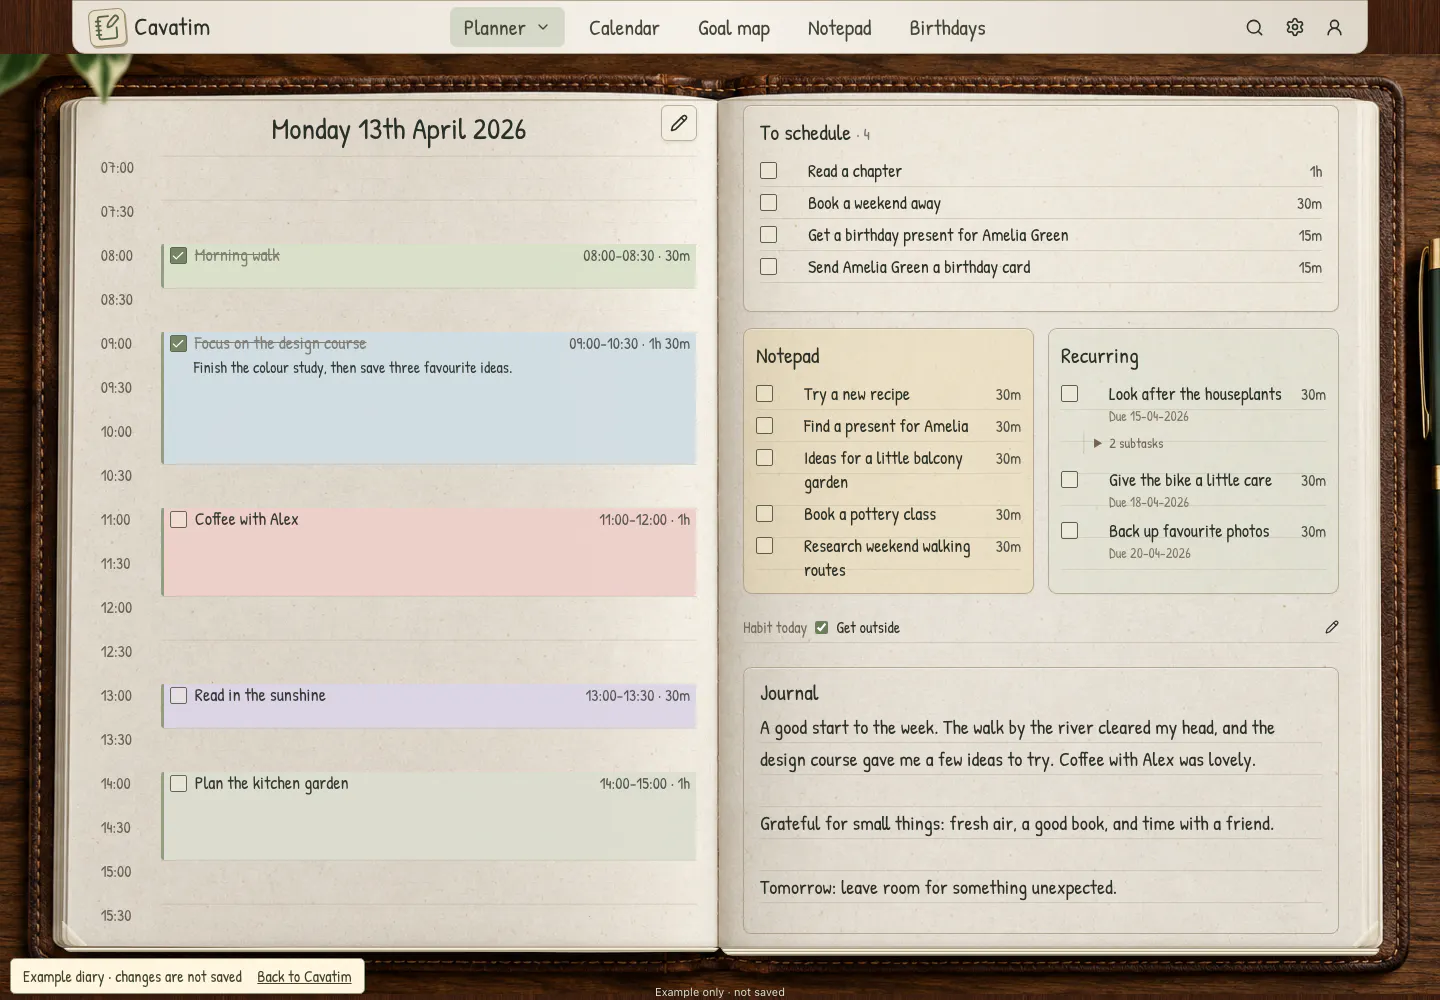
Task: Open the search magnifier icon
Action: [1254, 28]
